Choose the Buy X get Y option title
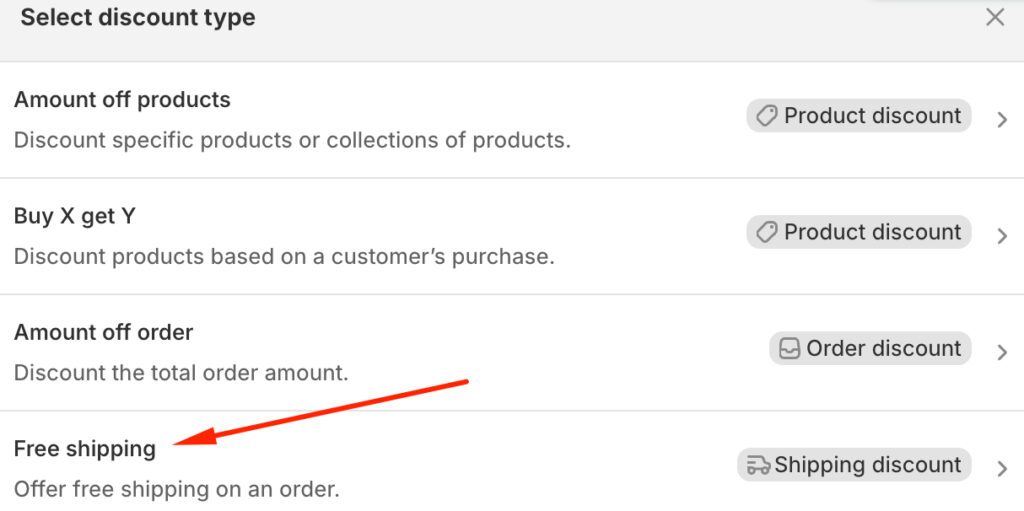This screenshot has width=1024, height=511. coord(75,216)
